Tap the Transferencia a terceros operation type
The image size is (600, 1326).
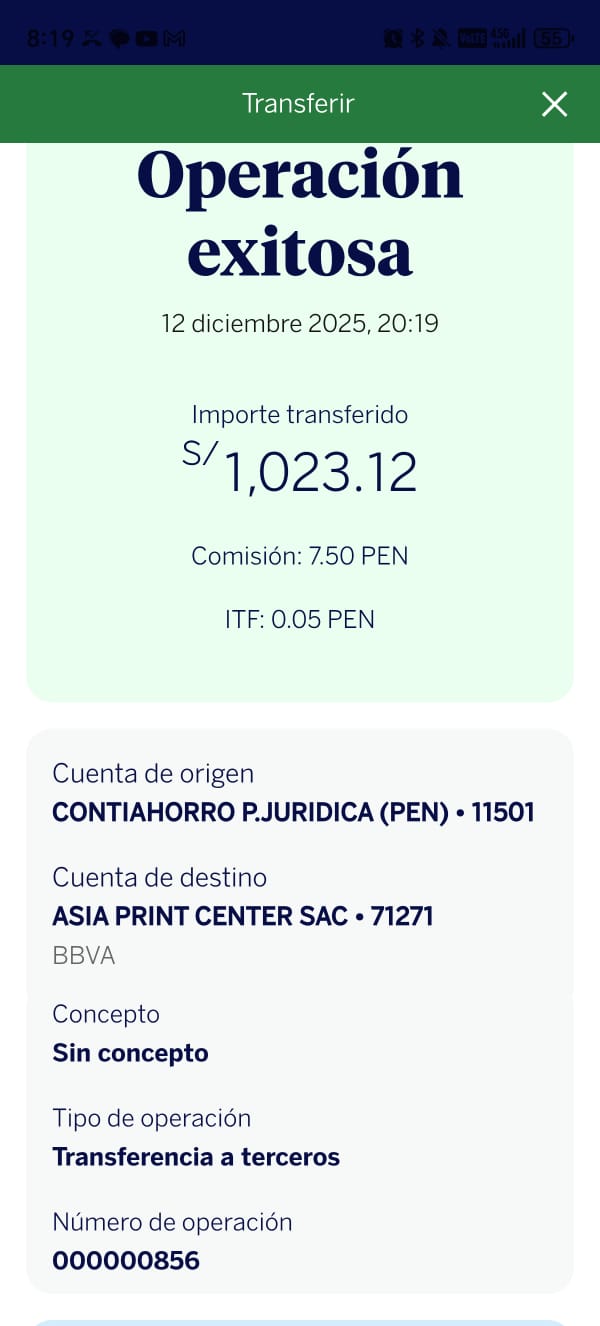196,1157
